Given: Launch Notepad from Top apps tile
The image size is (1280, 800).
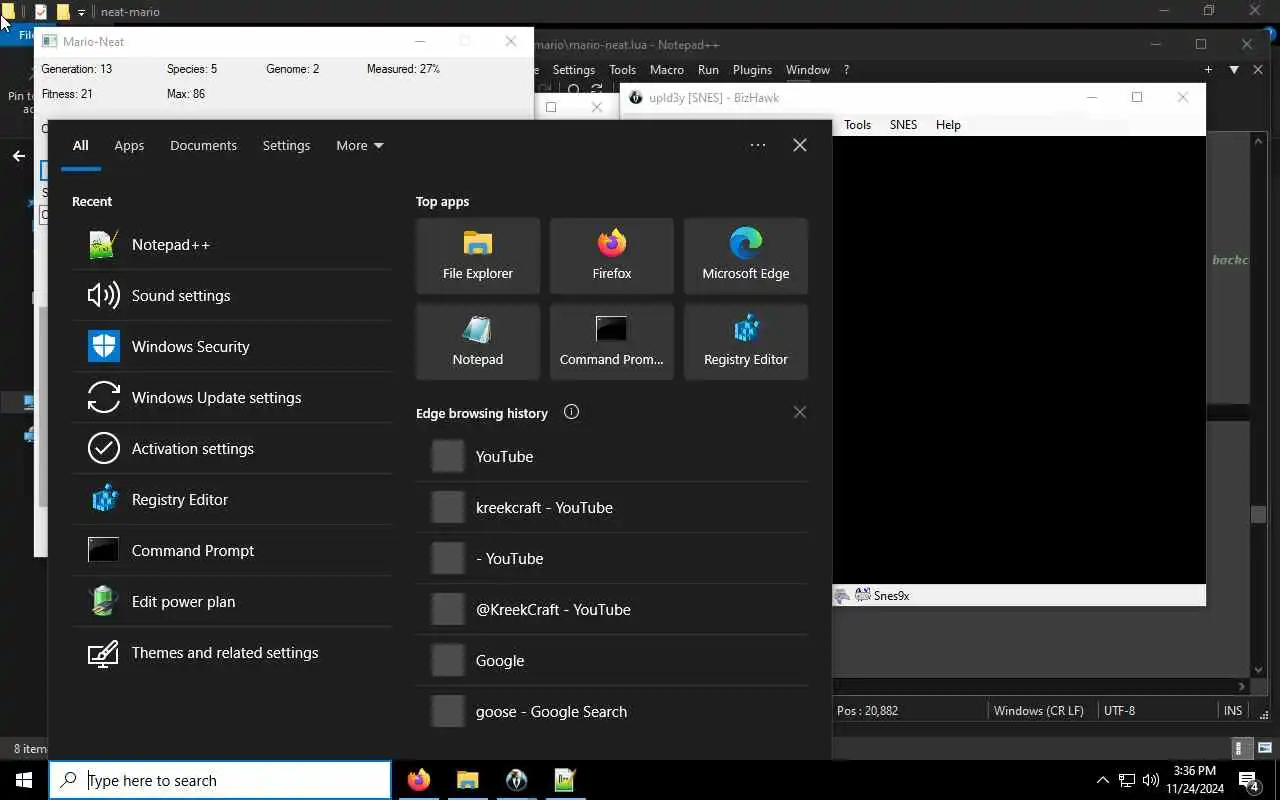Looking at the screenshot, I should click(478, 342).
